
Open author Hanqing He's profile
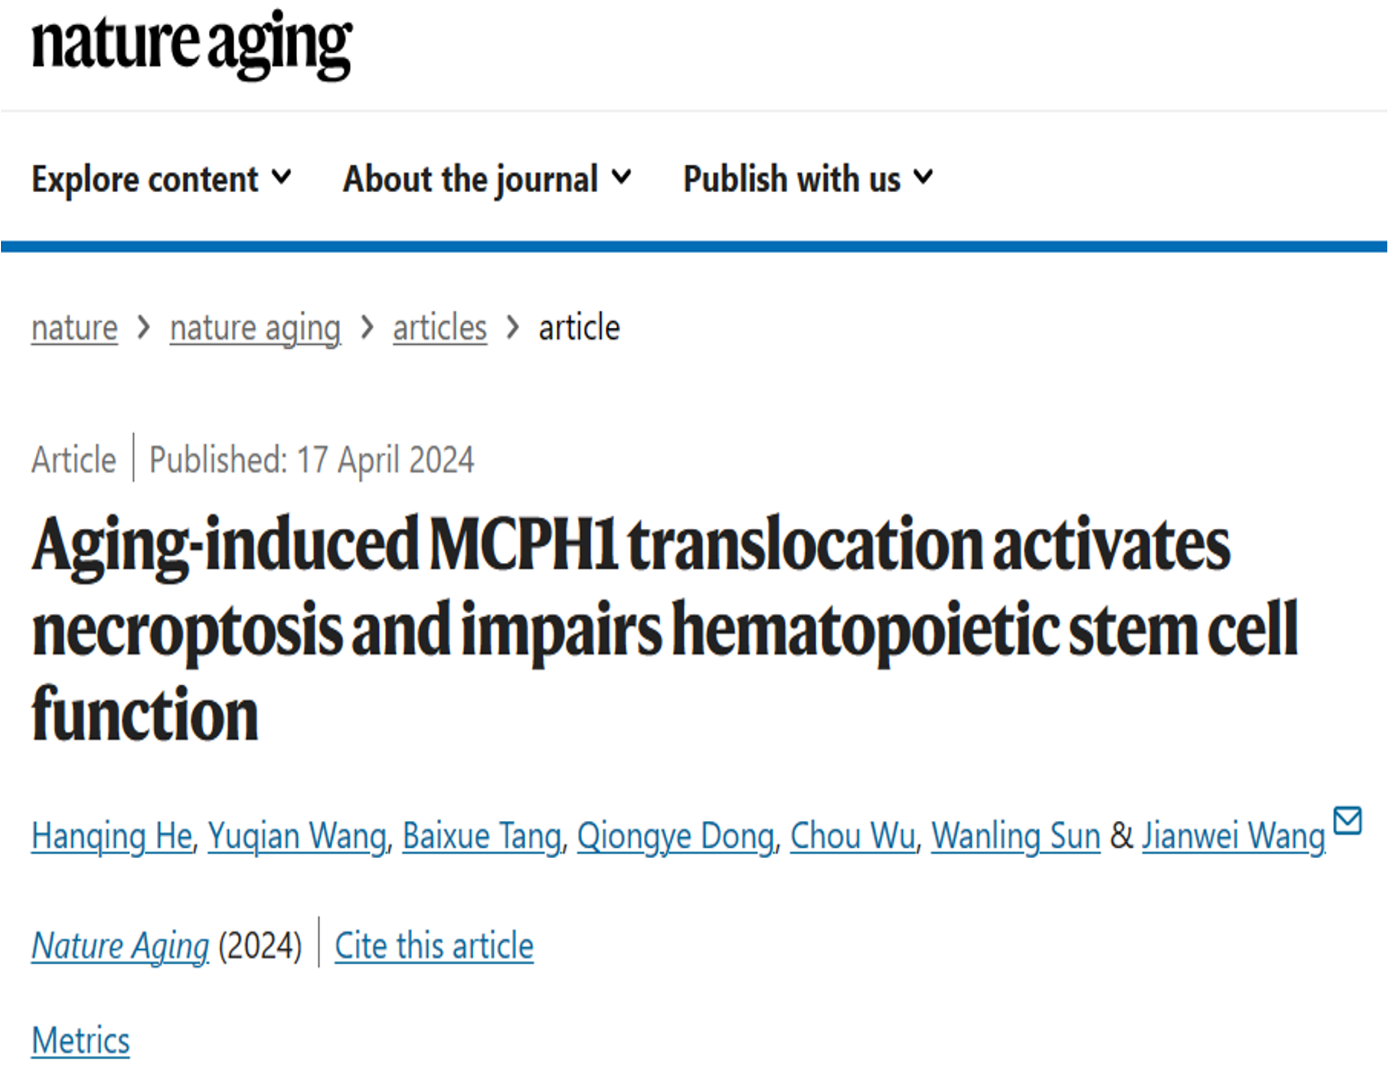point(111,836)
